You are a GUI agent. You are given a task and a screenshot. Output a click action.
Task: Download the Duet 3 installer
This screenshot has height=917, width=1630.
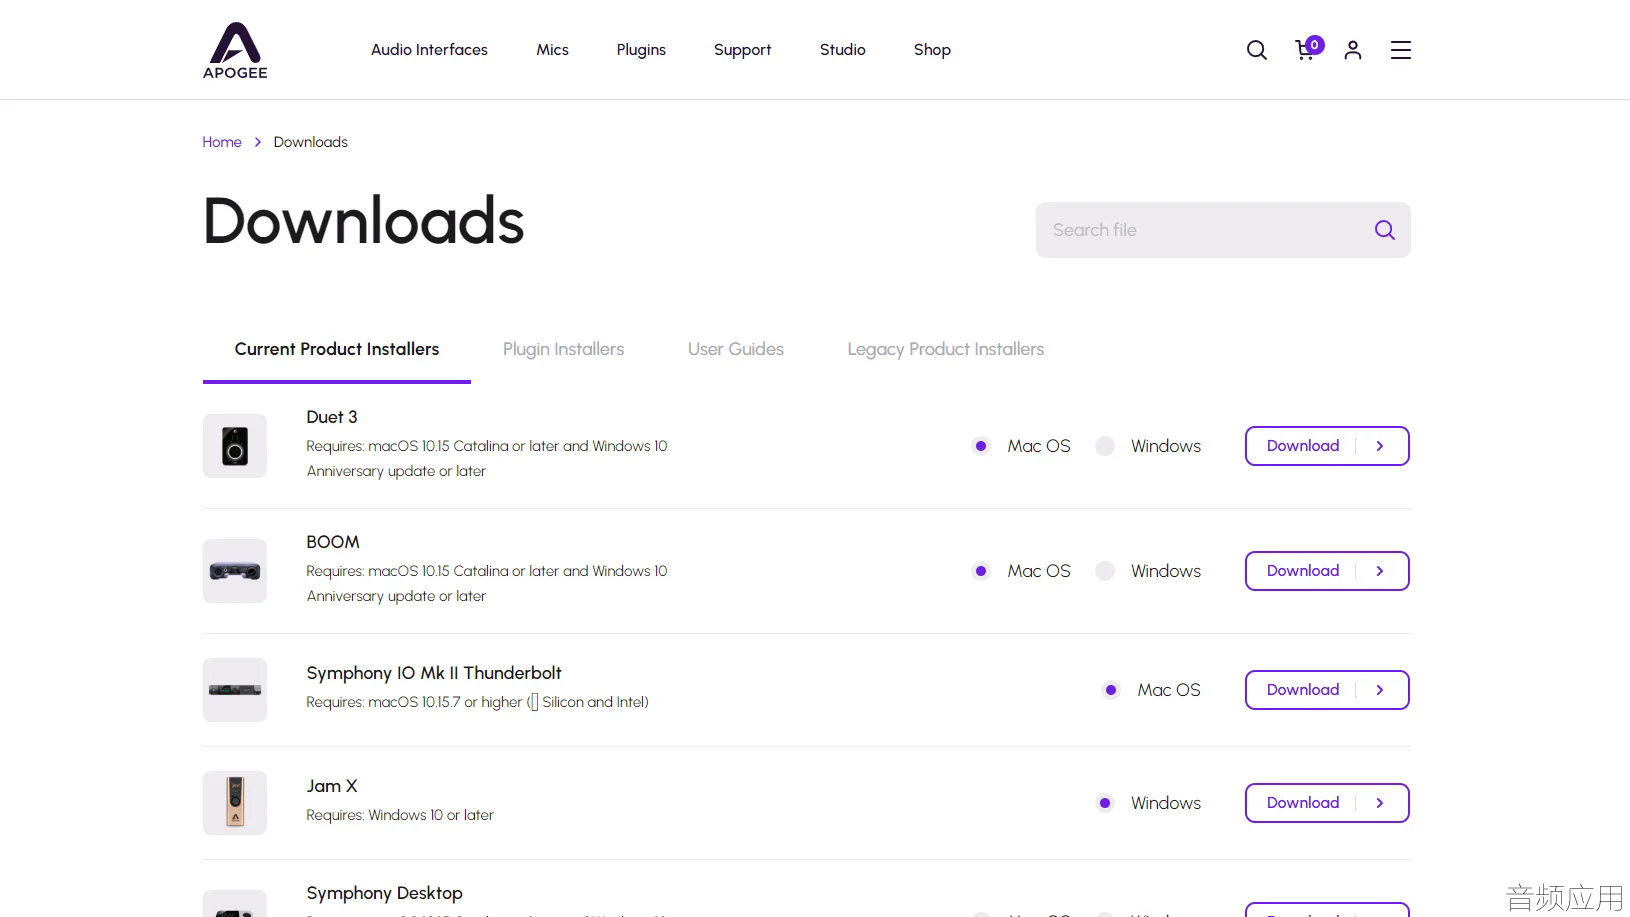tap(1327, 446)
